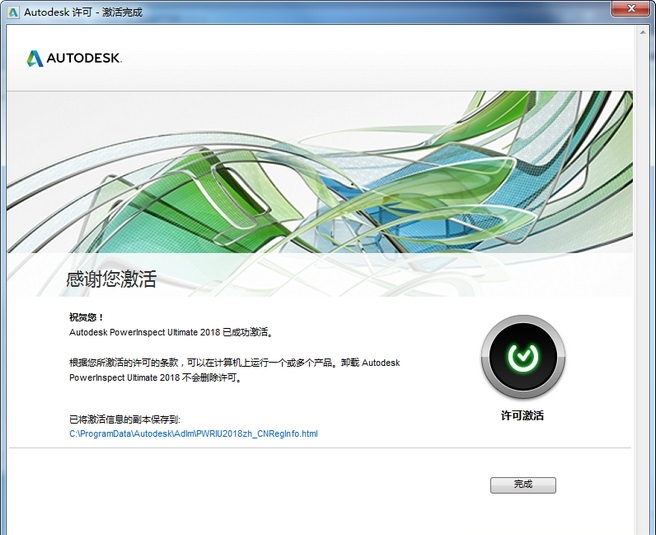The height and width of the screenshot is (535, 656).
Task: Click the 已将激活信息的副本保存到 text
Action: pyautogui.click(x=125, y=419)
